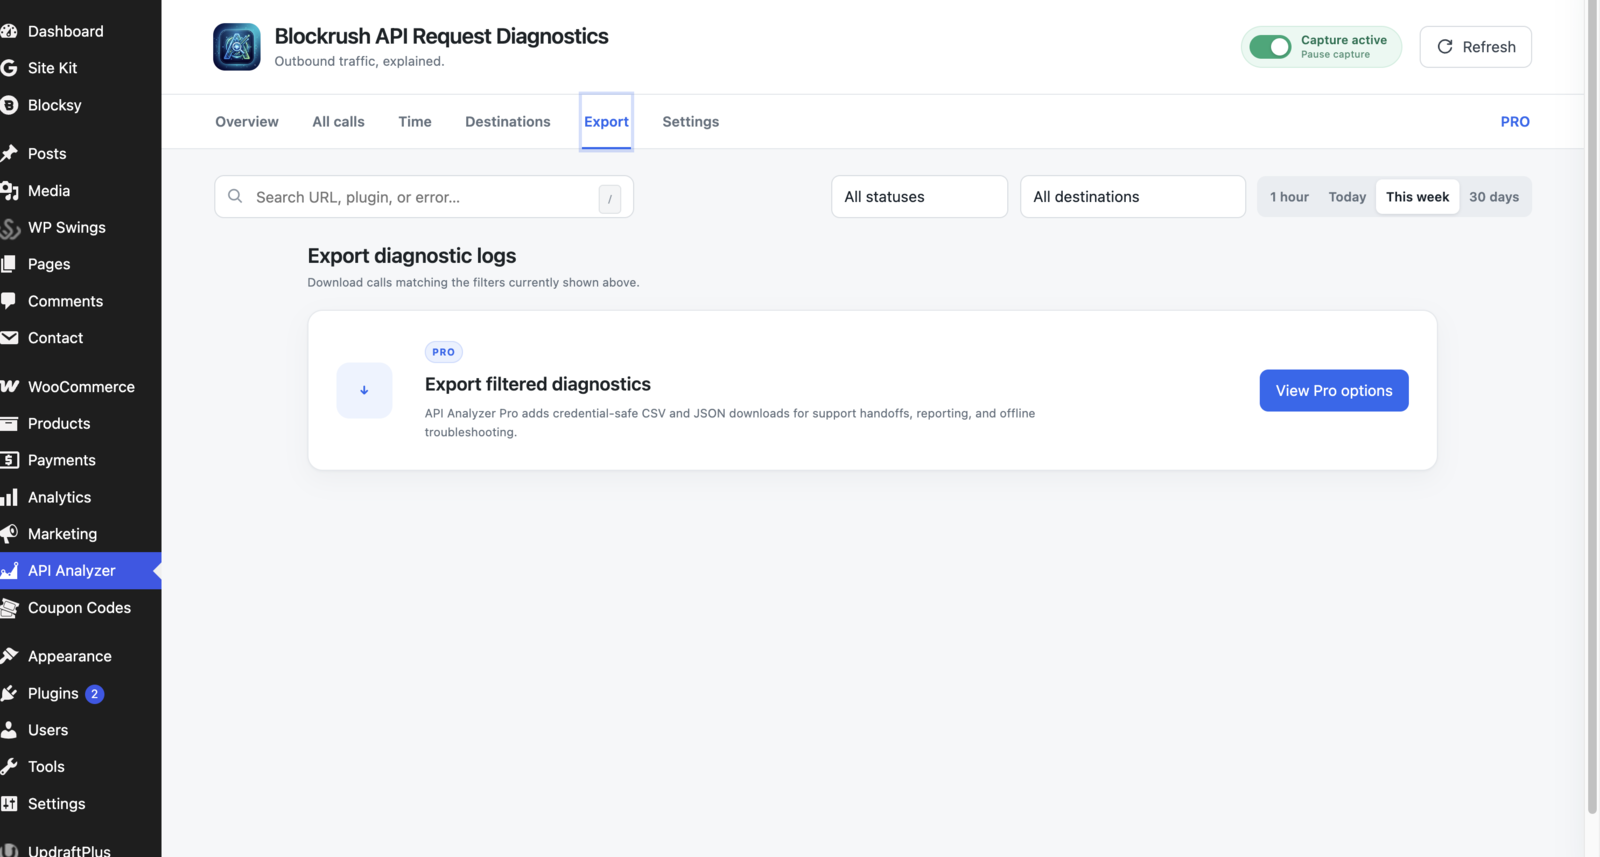The height and width of the screenshot is (857, 1600).
Task: Open the All destinations dropdown
Action: click(x=1132, y=197)
